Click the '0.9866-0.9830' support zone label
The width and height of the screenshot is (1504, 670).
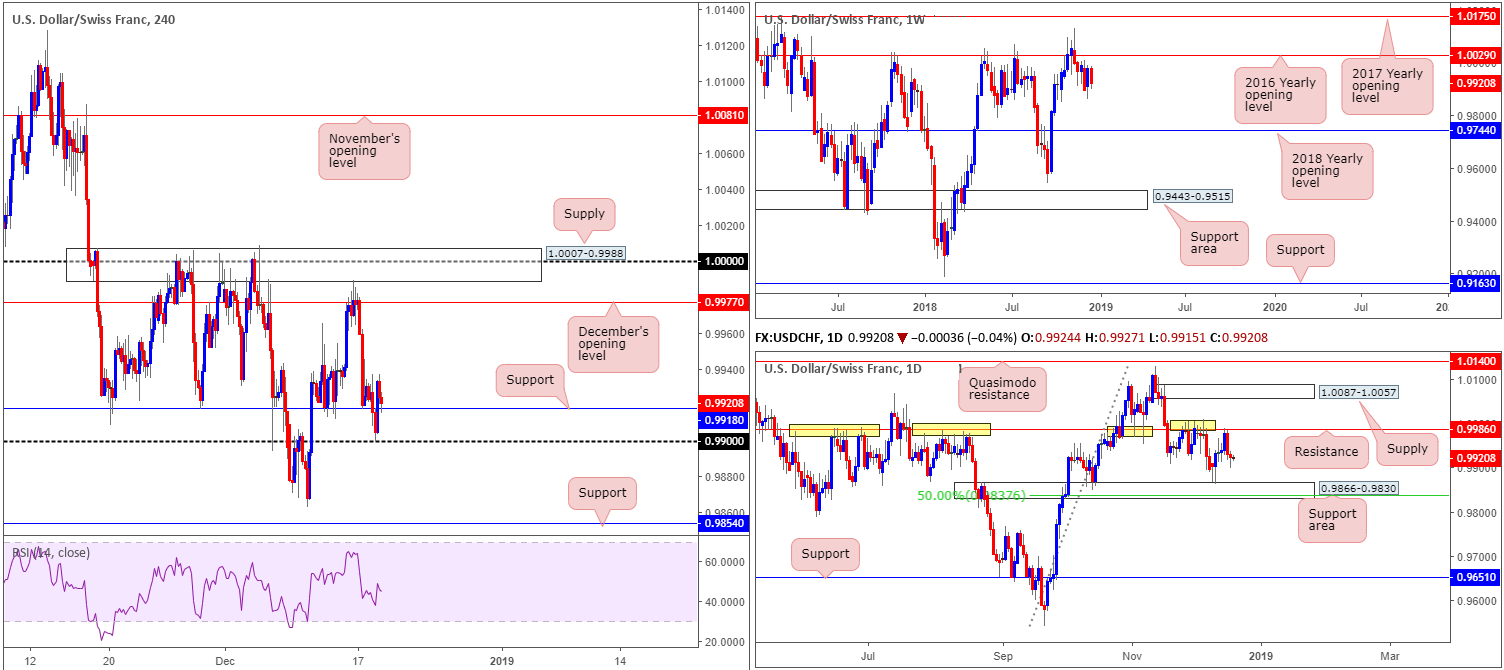[x=1357, y=488]
